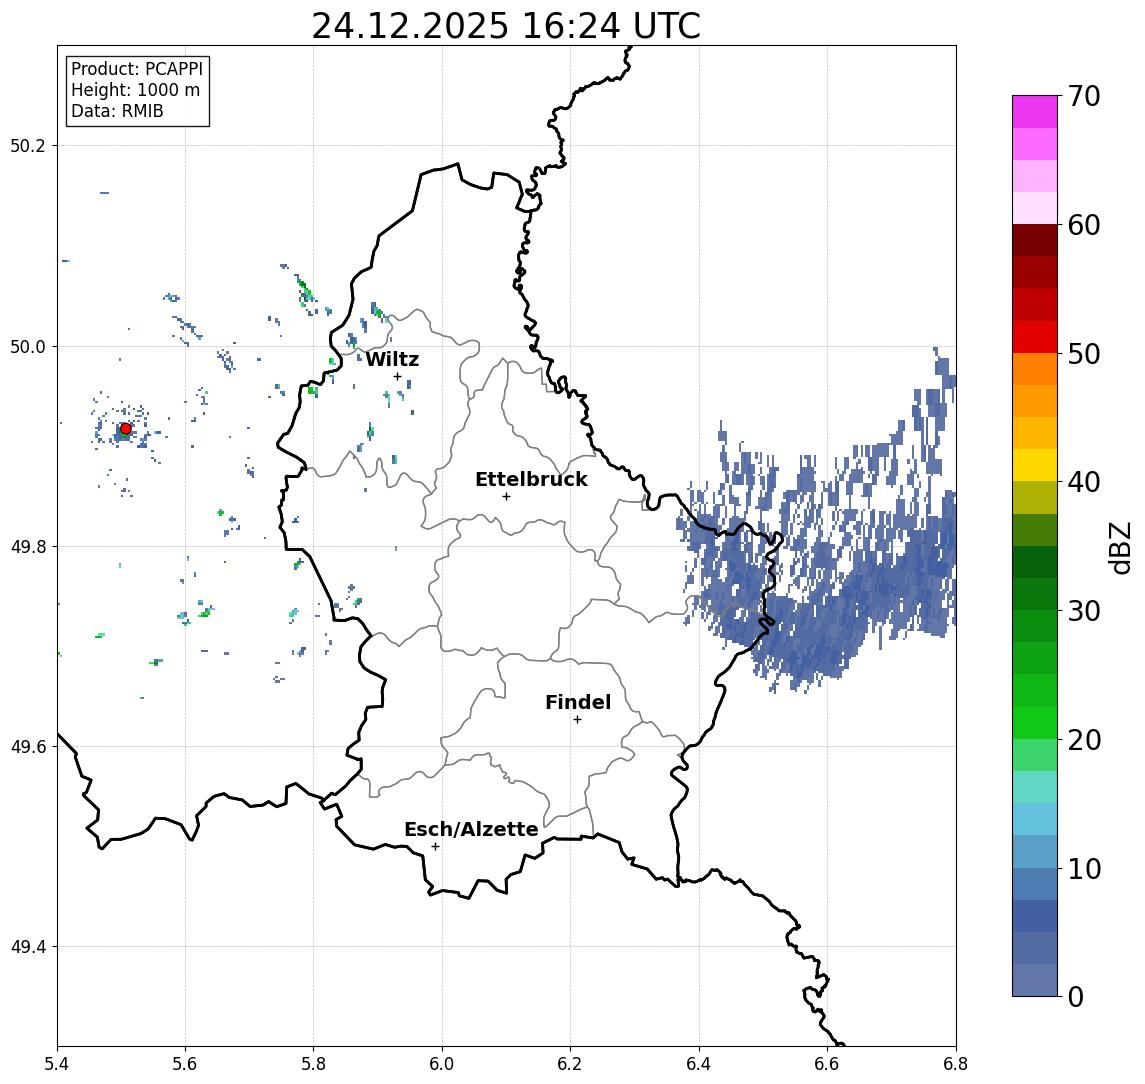Click the Wiltz city label
The width and height of the screenshot is (1145, 1084).
(392, 359)
